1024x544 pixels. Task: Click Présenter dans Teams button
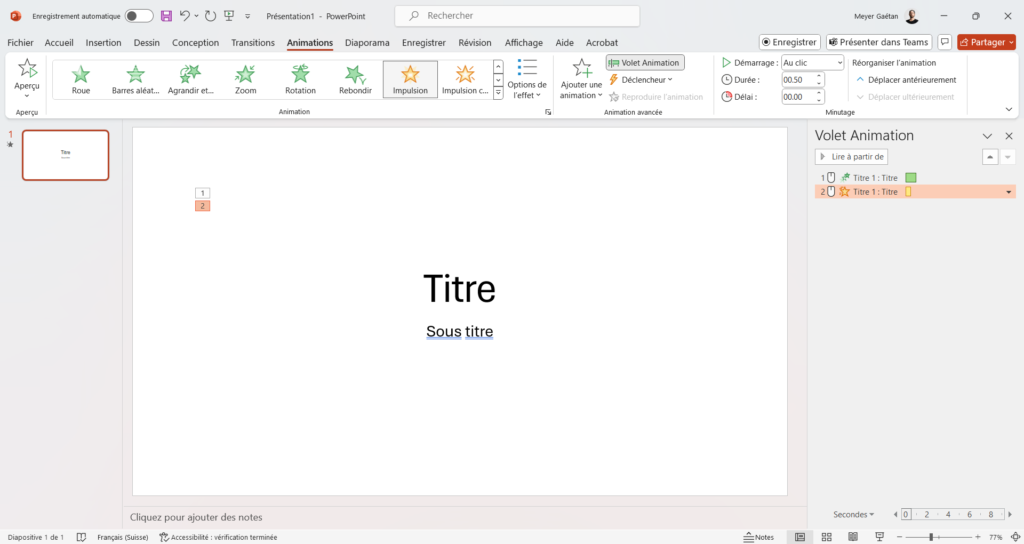click(x=878, y=42)
